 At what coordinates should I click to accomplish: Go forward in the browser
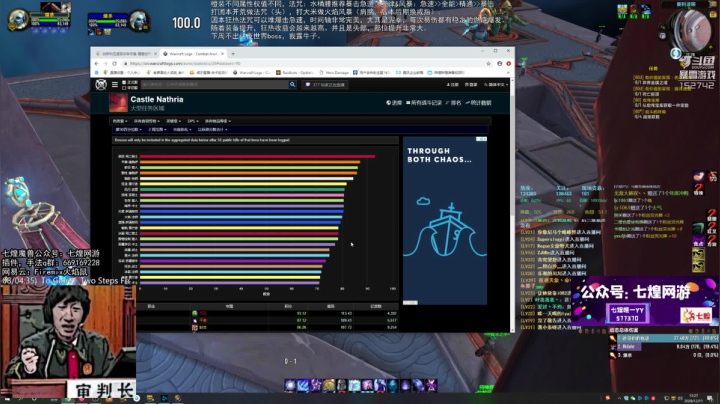tap(105, 63)
